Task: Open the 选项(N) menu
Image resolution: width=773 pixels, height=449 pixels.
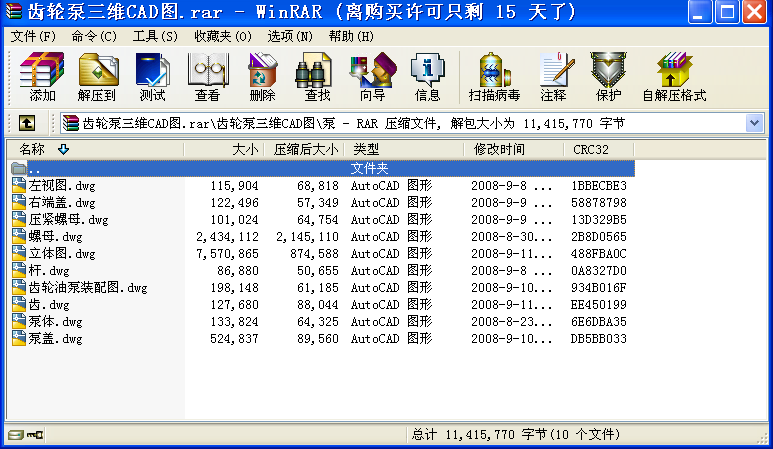Action: tap(289, 36)
